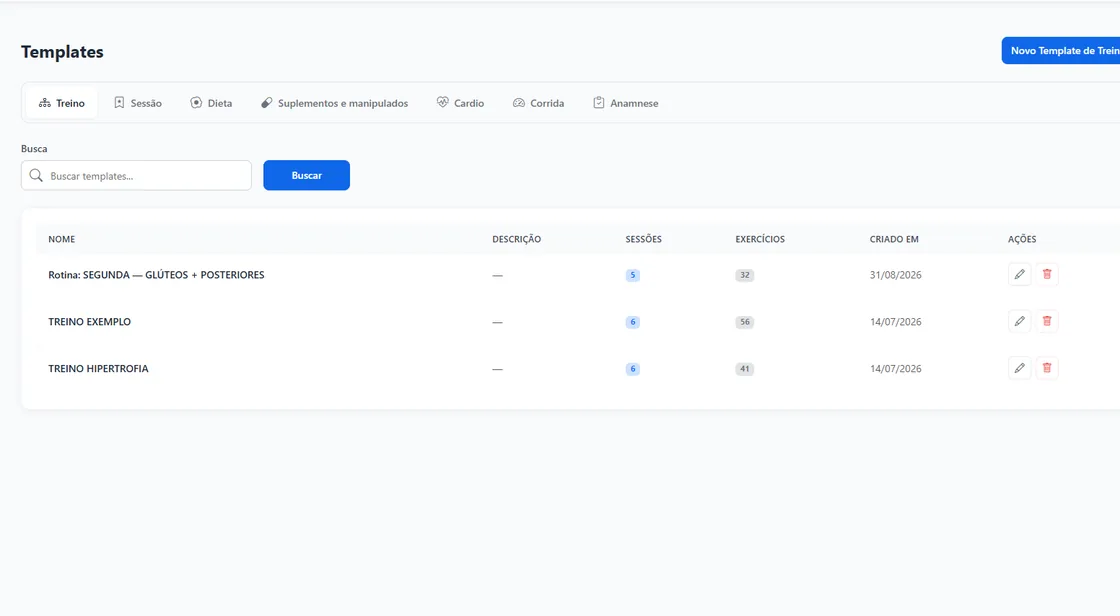Click the magnifier icon in search box
1120x616 pixels.
click(x=36, y=175)
